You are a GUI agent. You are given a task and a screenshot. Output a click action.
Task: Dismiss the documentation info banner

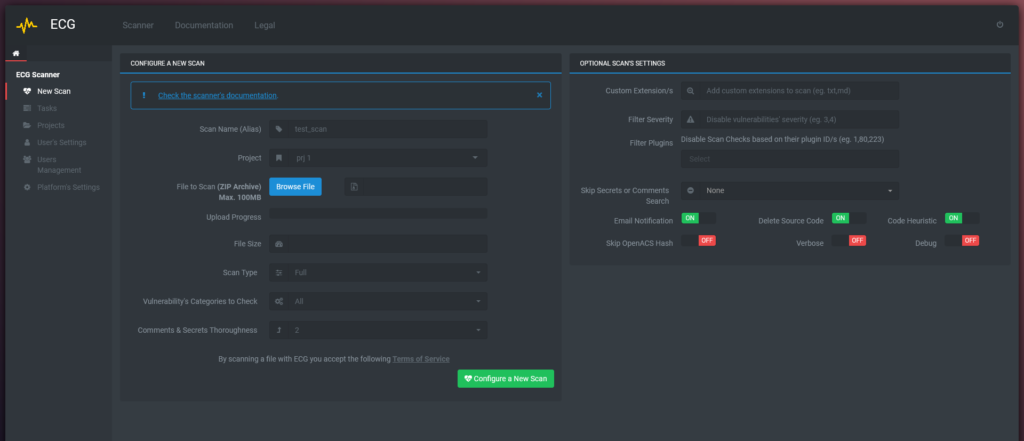tap(539, 95)
